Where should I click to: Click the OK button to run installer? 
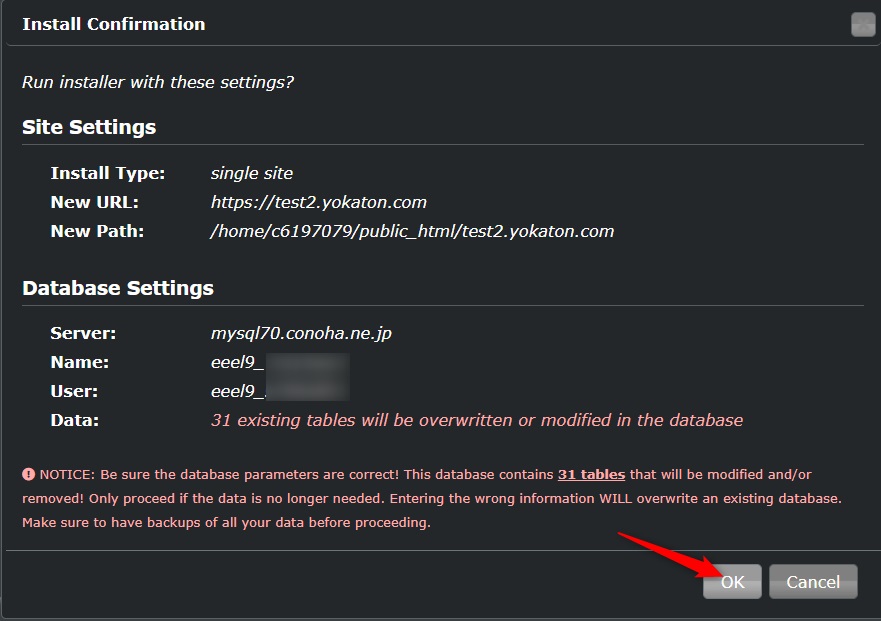pos(732,582)
